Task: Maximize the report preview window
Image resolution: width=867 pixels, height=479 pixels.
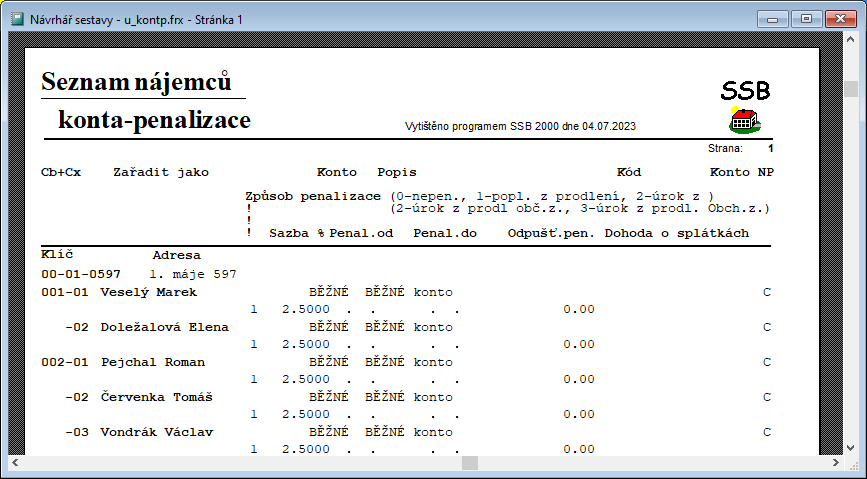Action: pyautogui.click(x=805, y=18)
